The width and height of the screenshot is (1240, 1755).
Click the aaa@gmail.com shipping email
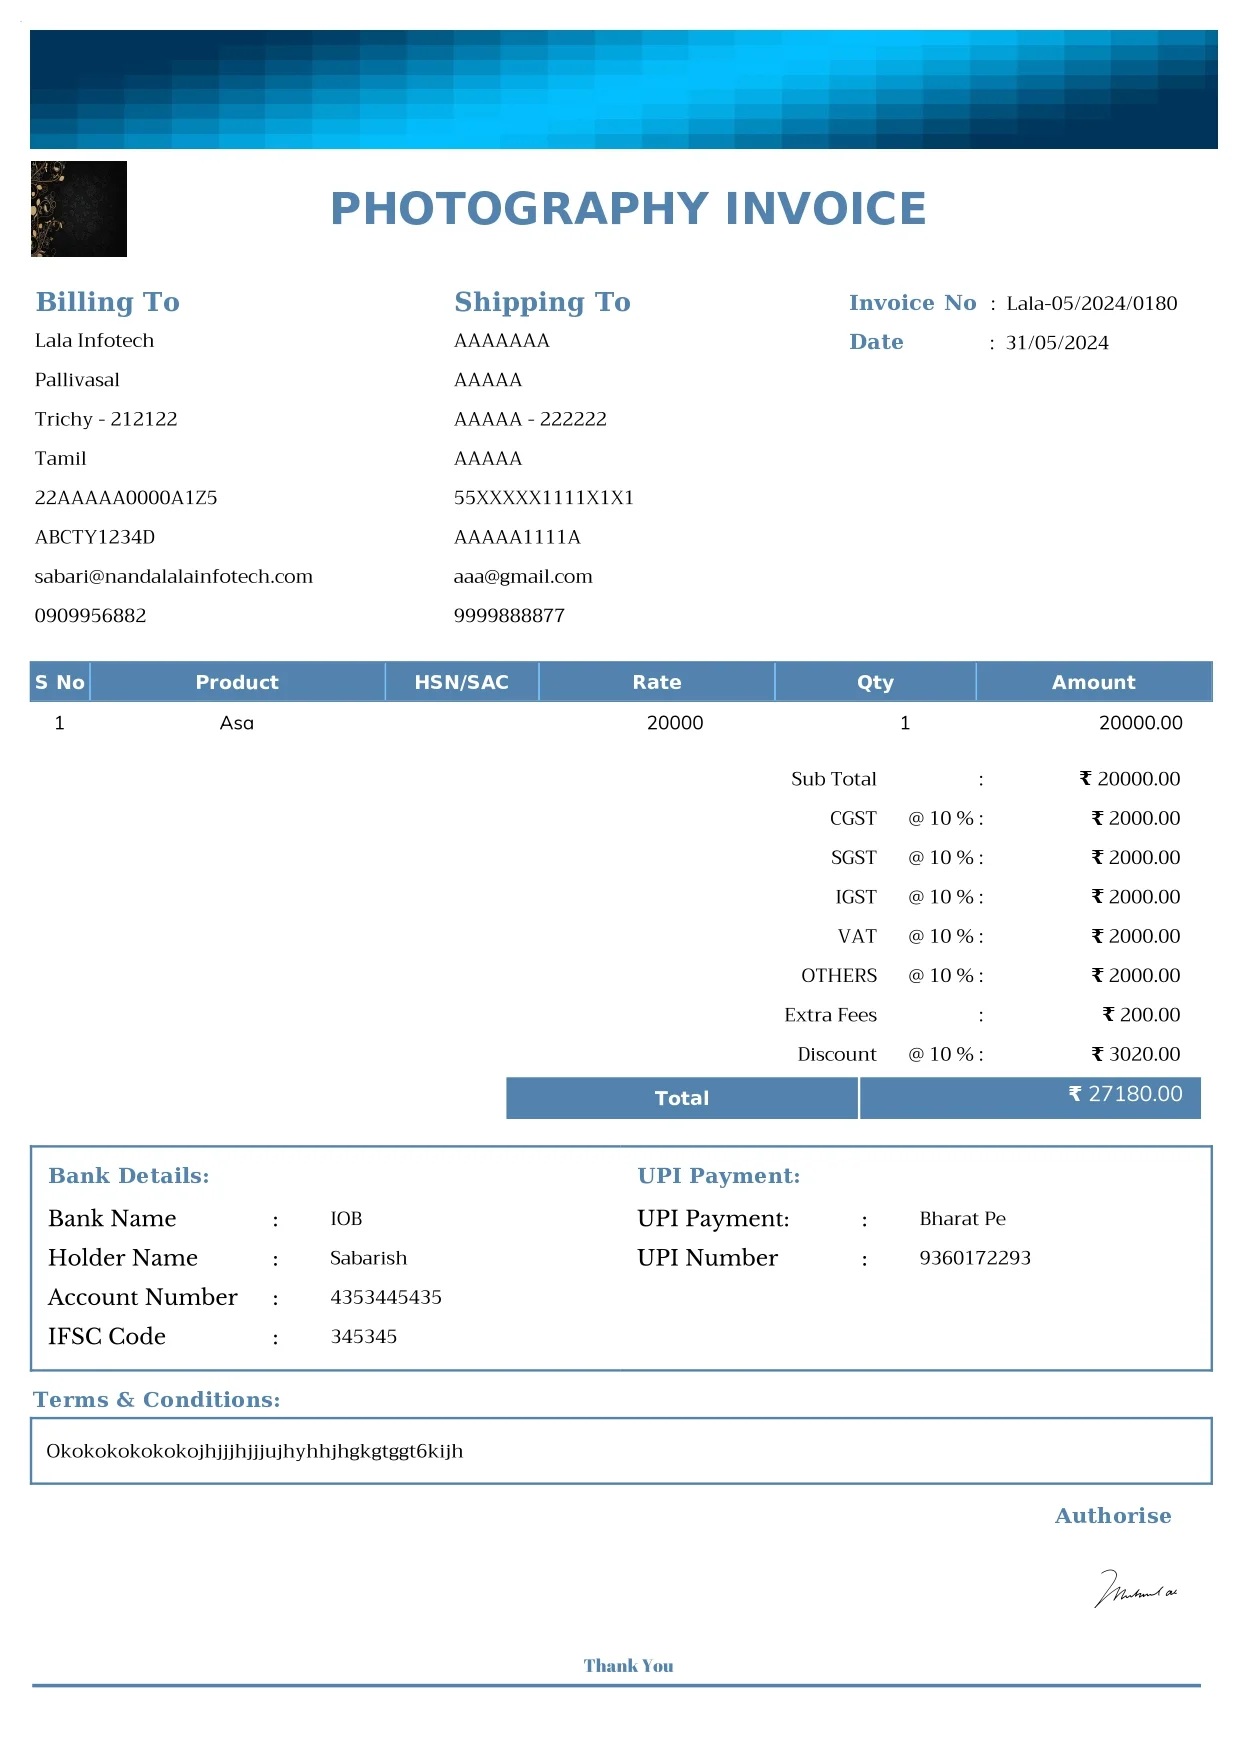coord(522,576)
